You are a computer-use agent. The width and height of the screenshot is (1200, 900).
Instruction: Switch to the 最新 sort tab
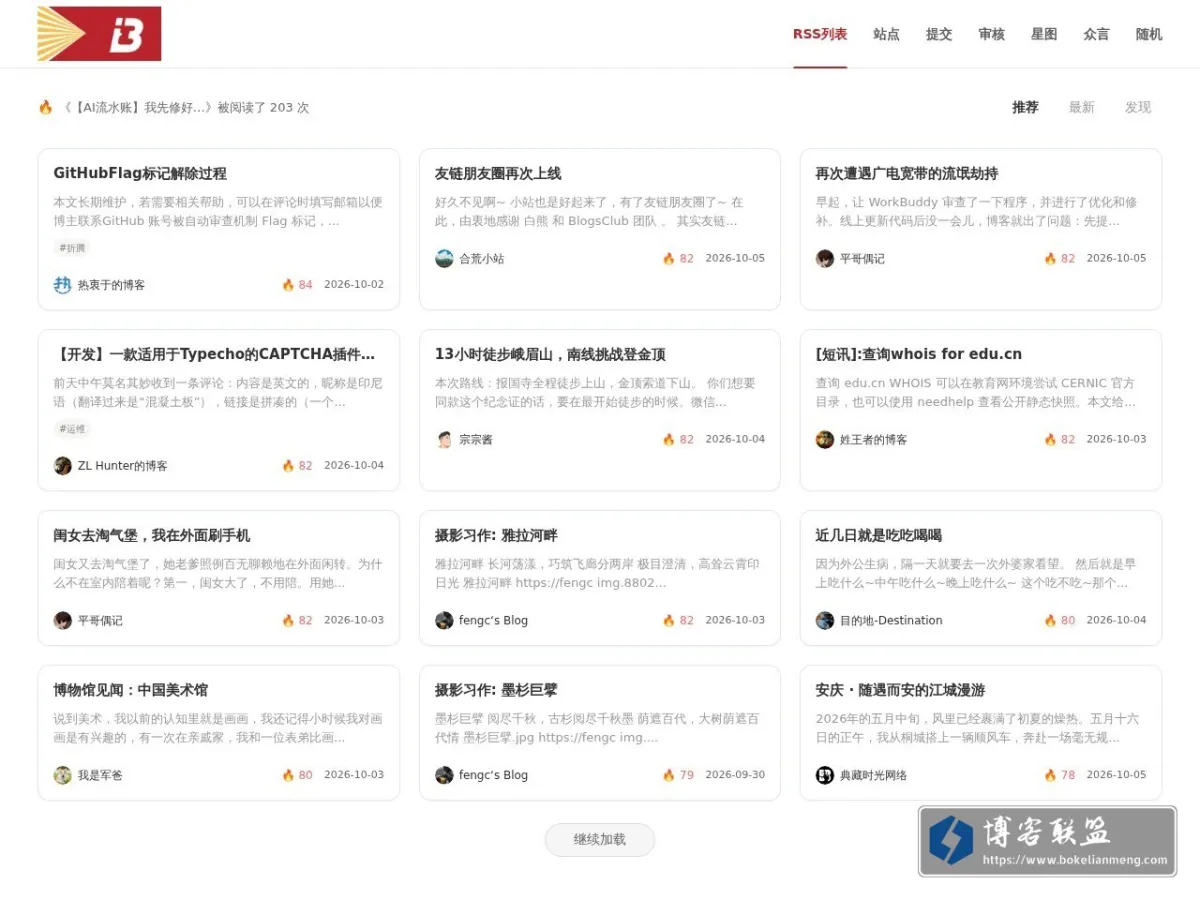click(1081, 107)
